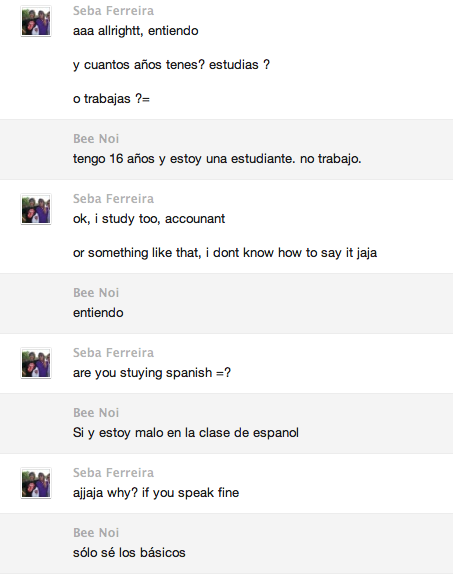Open Seba Ferreira's name above 'aaa allrightt, entiendo'

(x=114, y=11)
